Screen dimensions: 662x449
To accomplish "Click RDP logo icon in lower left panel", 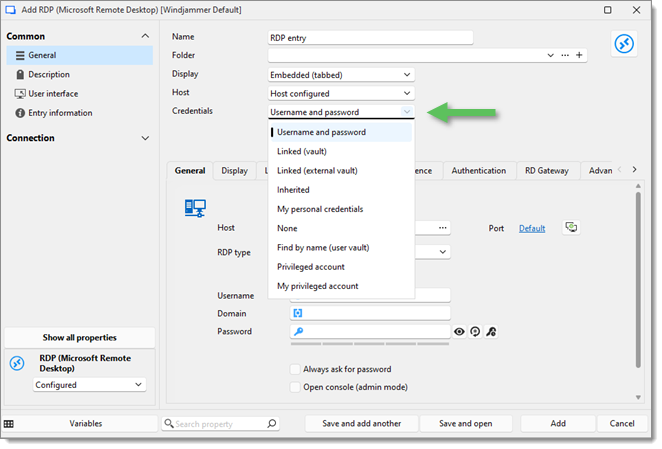I will click(x=17, y=363).
